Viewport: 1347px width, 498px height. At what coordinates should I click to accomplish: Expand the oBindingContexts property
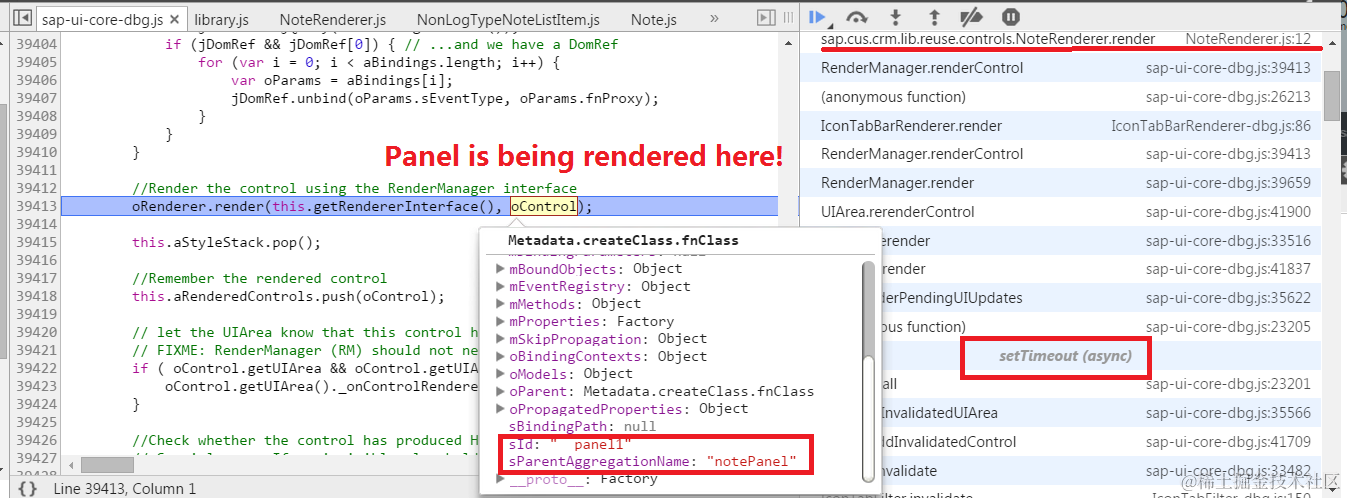pos(501,357)
